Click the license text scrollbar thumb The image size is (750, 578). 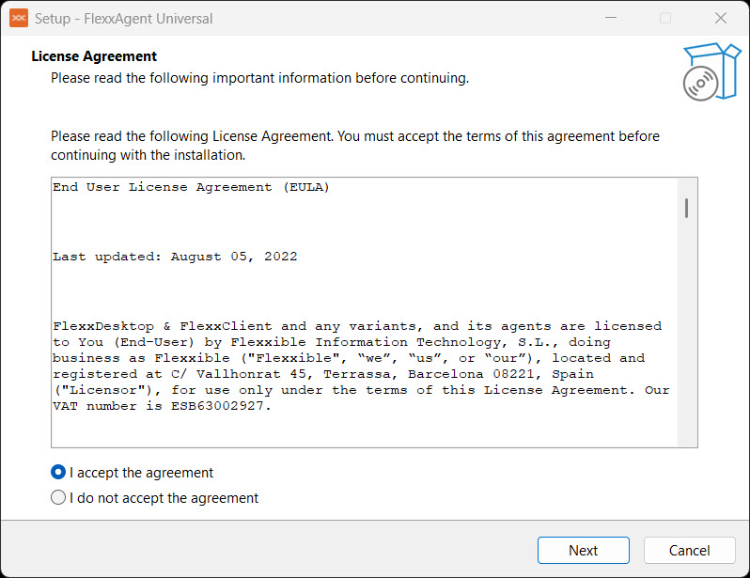[686, 208]
